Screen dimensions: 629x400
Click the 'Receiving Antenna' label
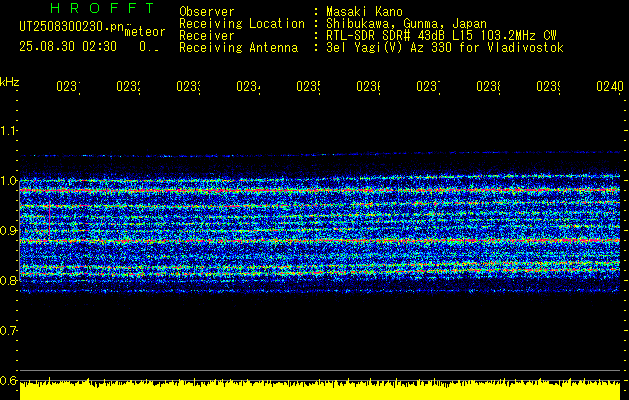[x=238, y=47]
